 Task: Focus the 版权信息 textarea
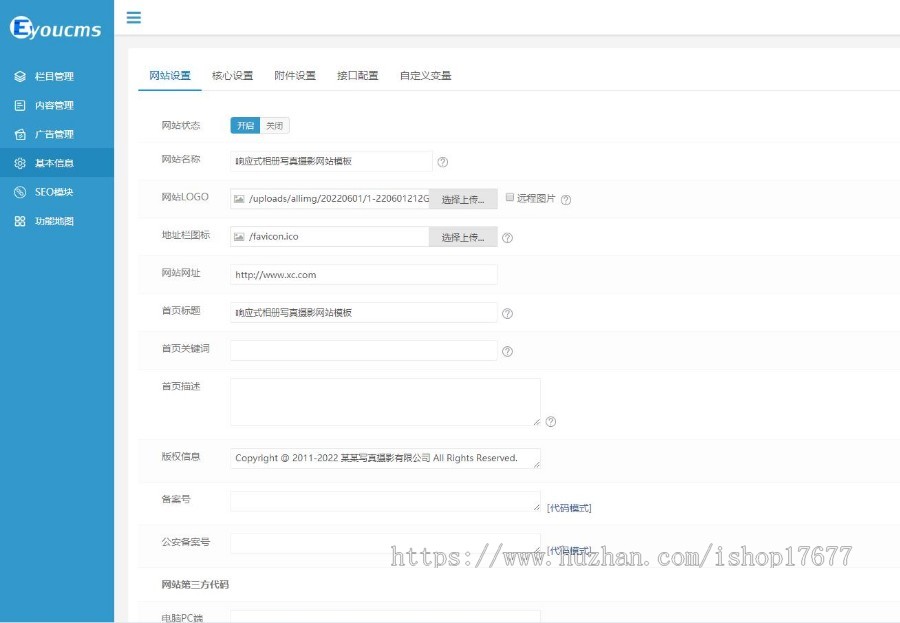tap(385, 458)
